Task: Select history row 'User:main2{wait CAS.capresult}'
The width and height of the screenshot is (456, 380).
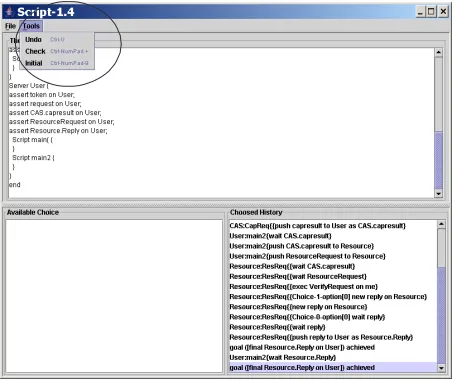Action: [x=333, y=236]
